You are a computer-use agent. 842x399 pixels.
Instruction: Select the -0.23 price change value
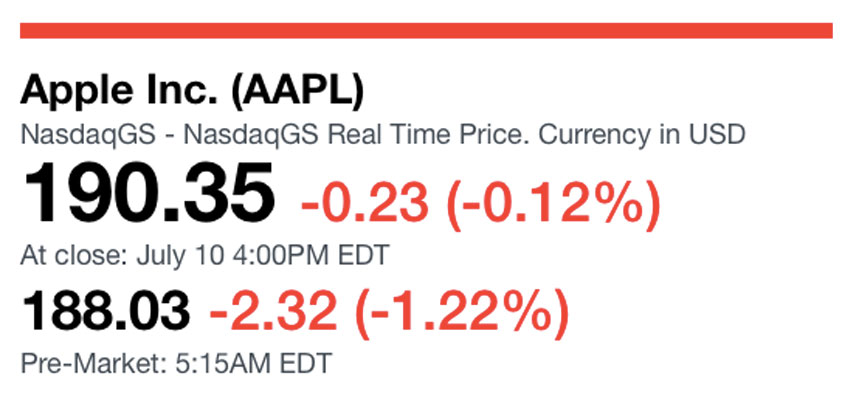365,206
